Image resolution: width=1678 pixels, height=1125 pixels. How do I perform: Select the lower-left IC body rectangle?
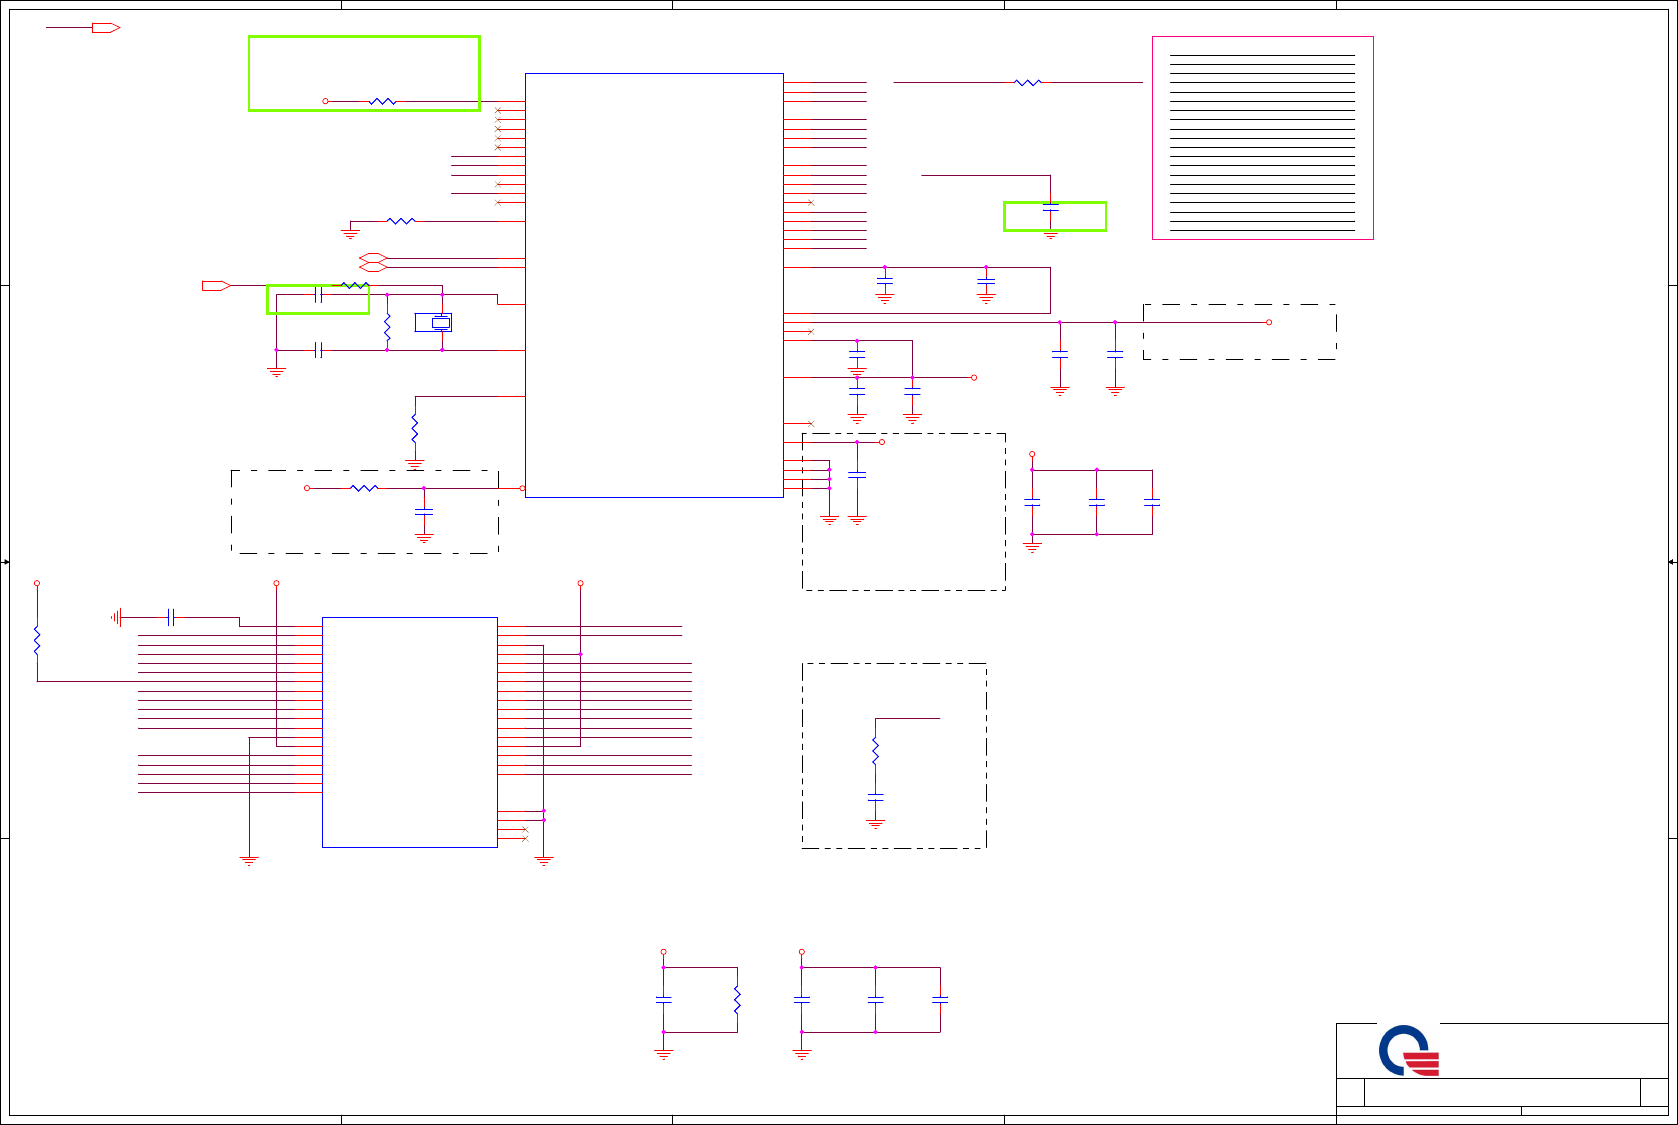409,732
